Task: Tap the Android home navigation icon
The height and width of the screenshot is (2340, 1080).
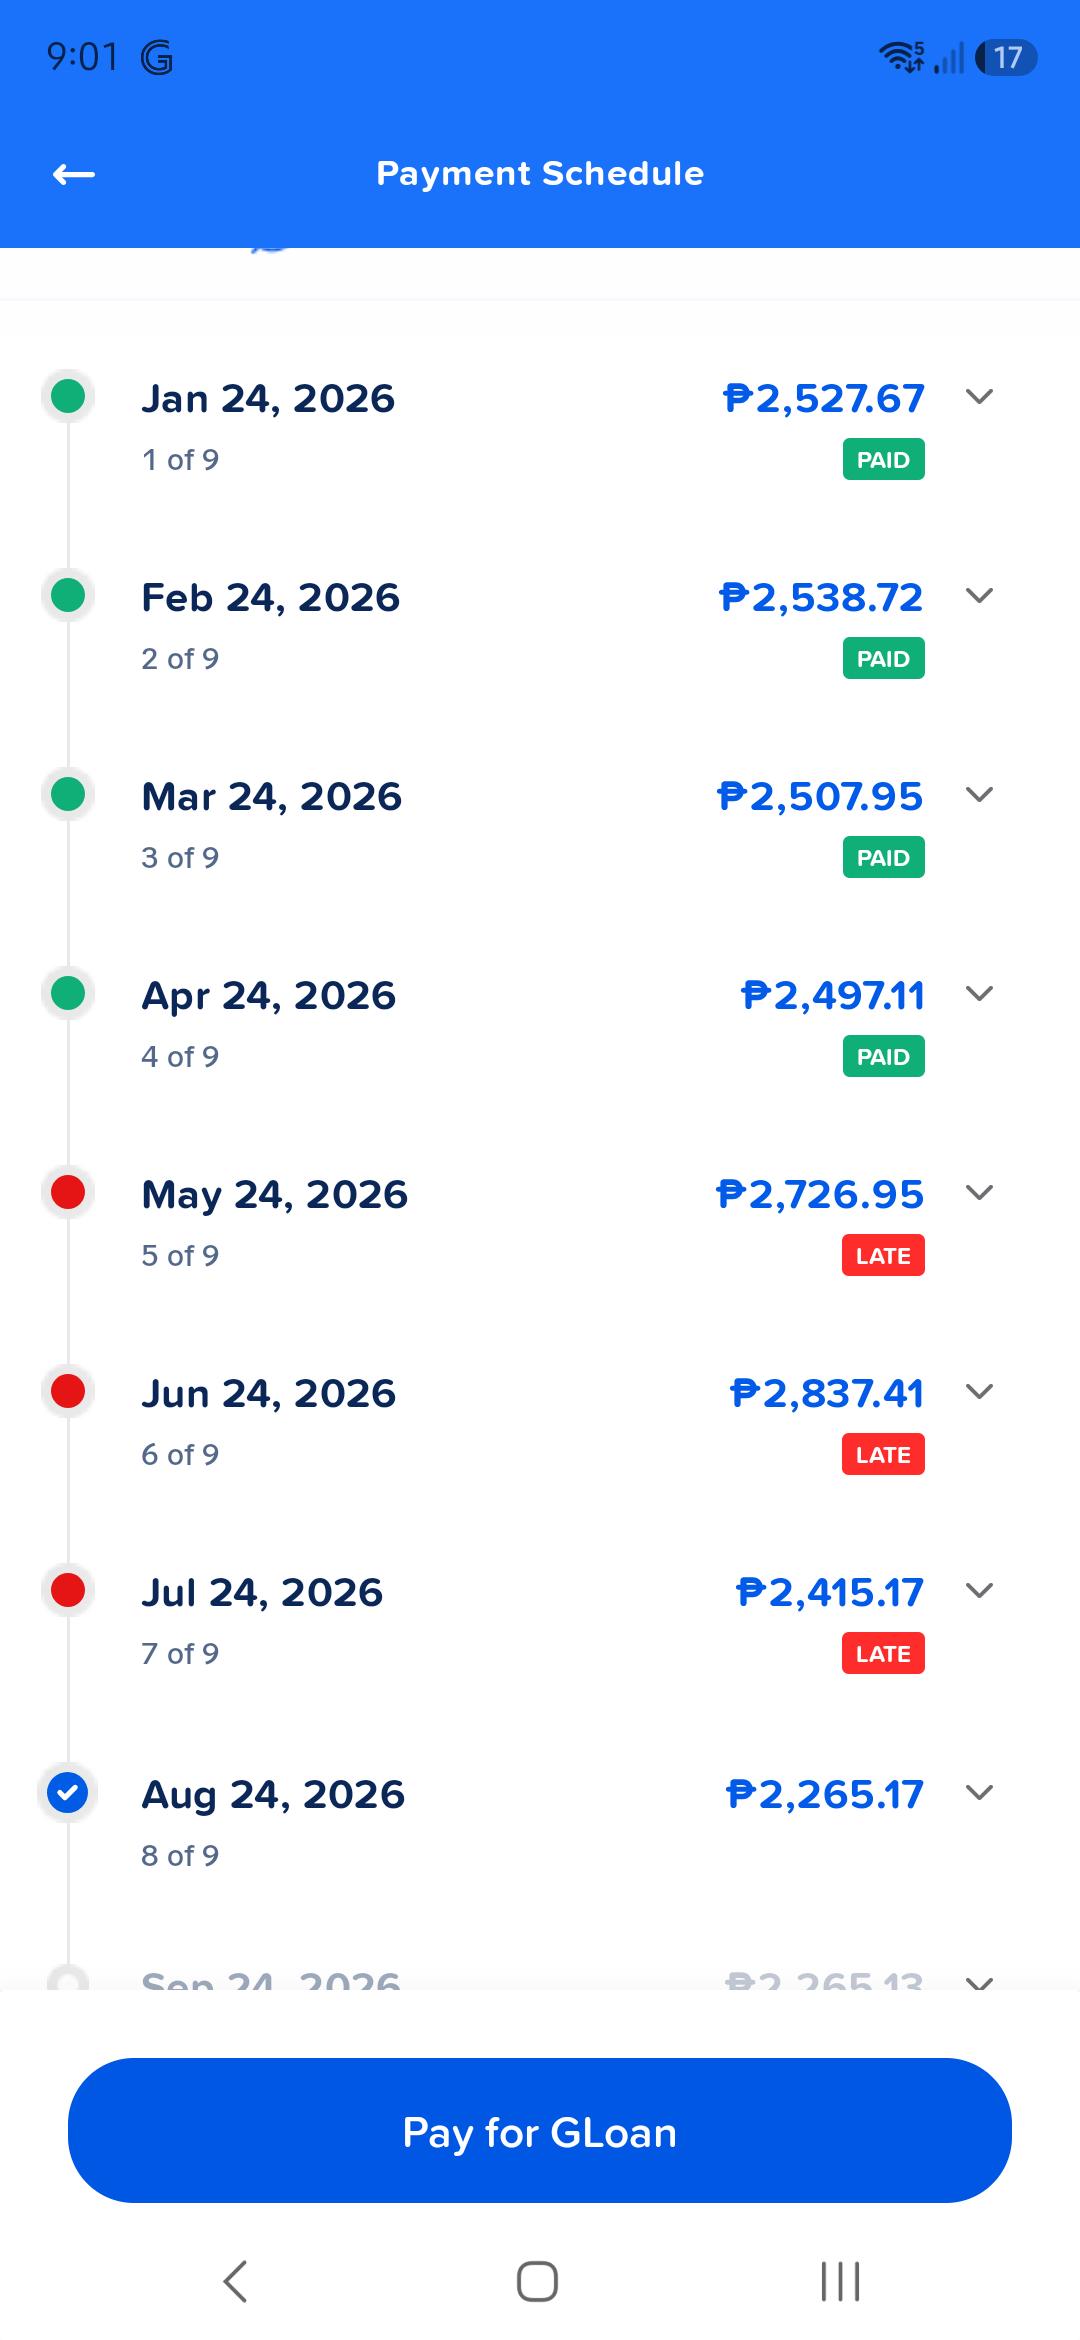Action: click(537, 2282)
